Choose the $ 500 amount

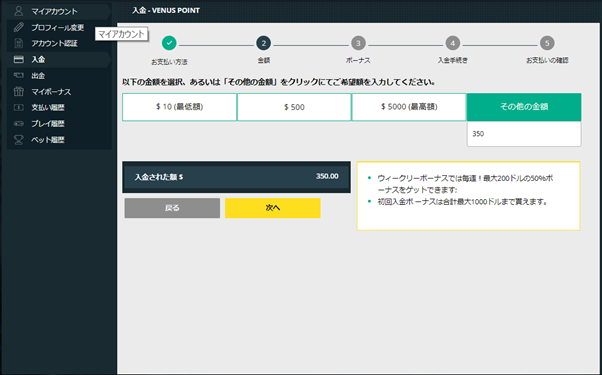pyautogui.click(x=294, y=107)
